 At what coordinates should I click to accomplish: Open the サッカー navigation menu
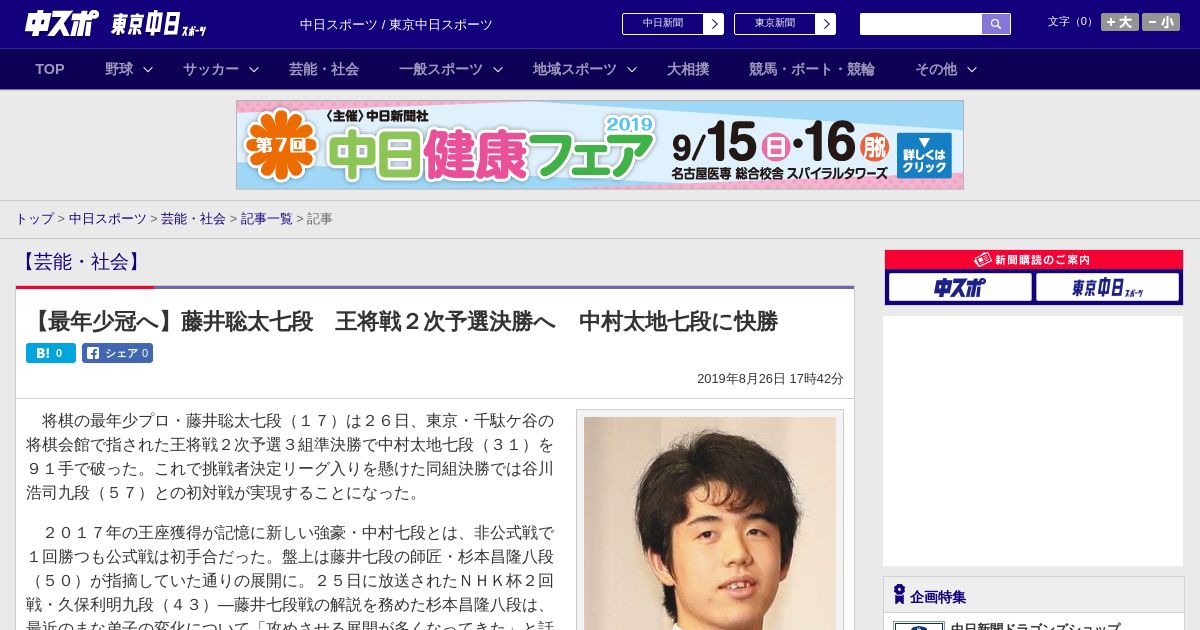[x=211, y=69]
